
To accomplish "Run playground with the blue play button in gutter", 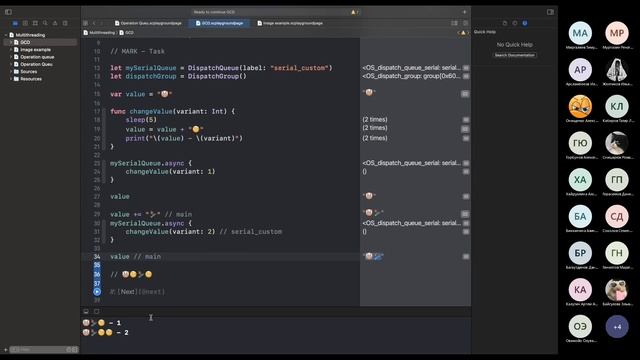I will tap(97, 292).
